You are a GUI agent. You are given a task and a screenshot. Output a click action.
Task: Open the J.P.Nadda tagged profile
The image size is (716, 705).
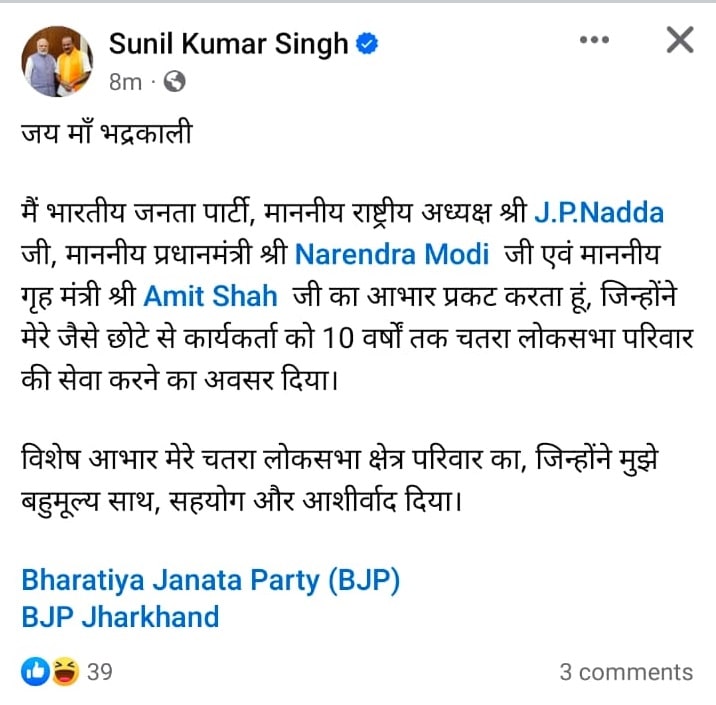(x=596, y=212)
